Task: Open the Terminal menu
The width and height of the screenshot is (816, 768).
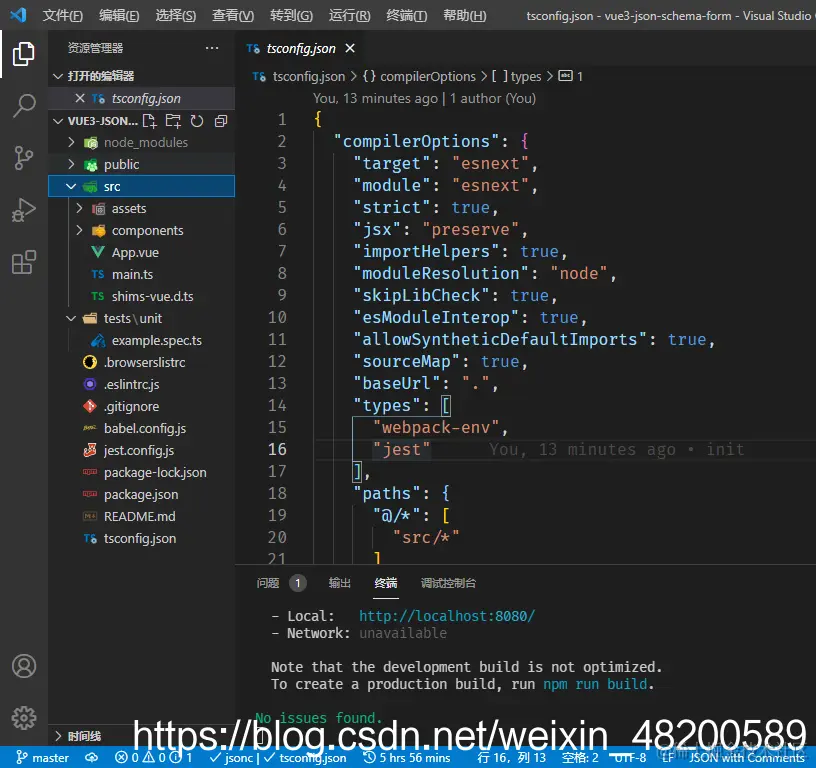Action: click(x=407, y=16)
